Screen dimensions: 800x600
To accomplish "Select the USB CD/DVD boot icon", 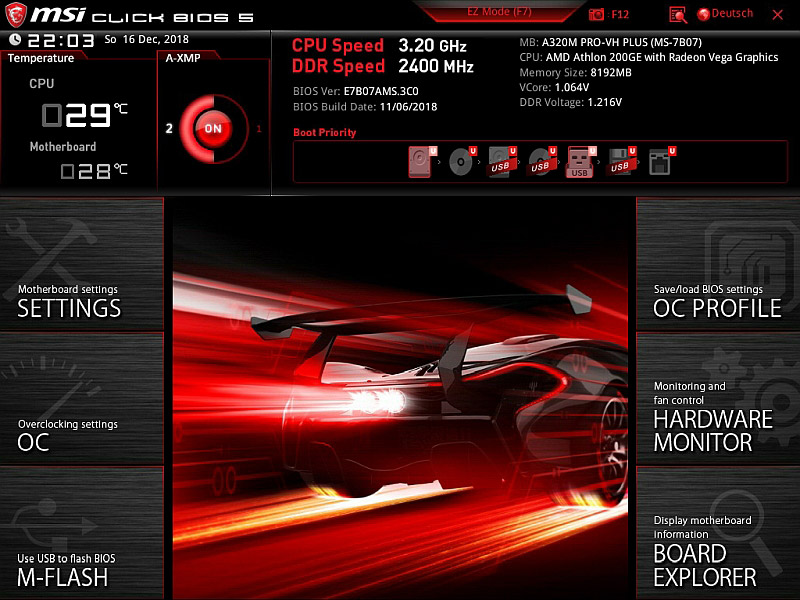I will [541, 161].
